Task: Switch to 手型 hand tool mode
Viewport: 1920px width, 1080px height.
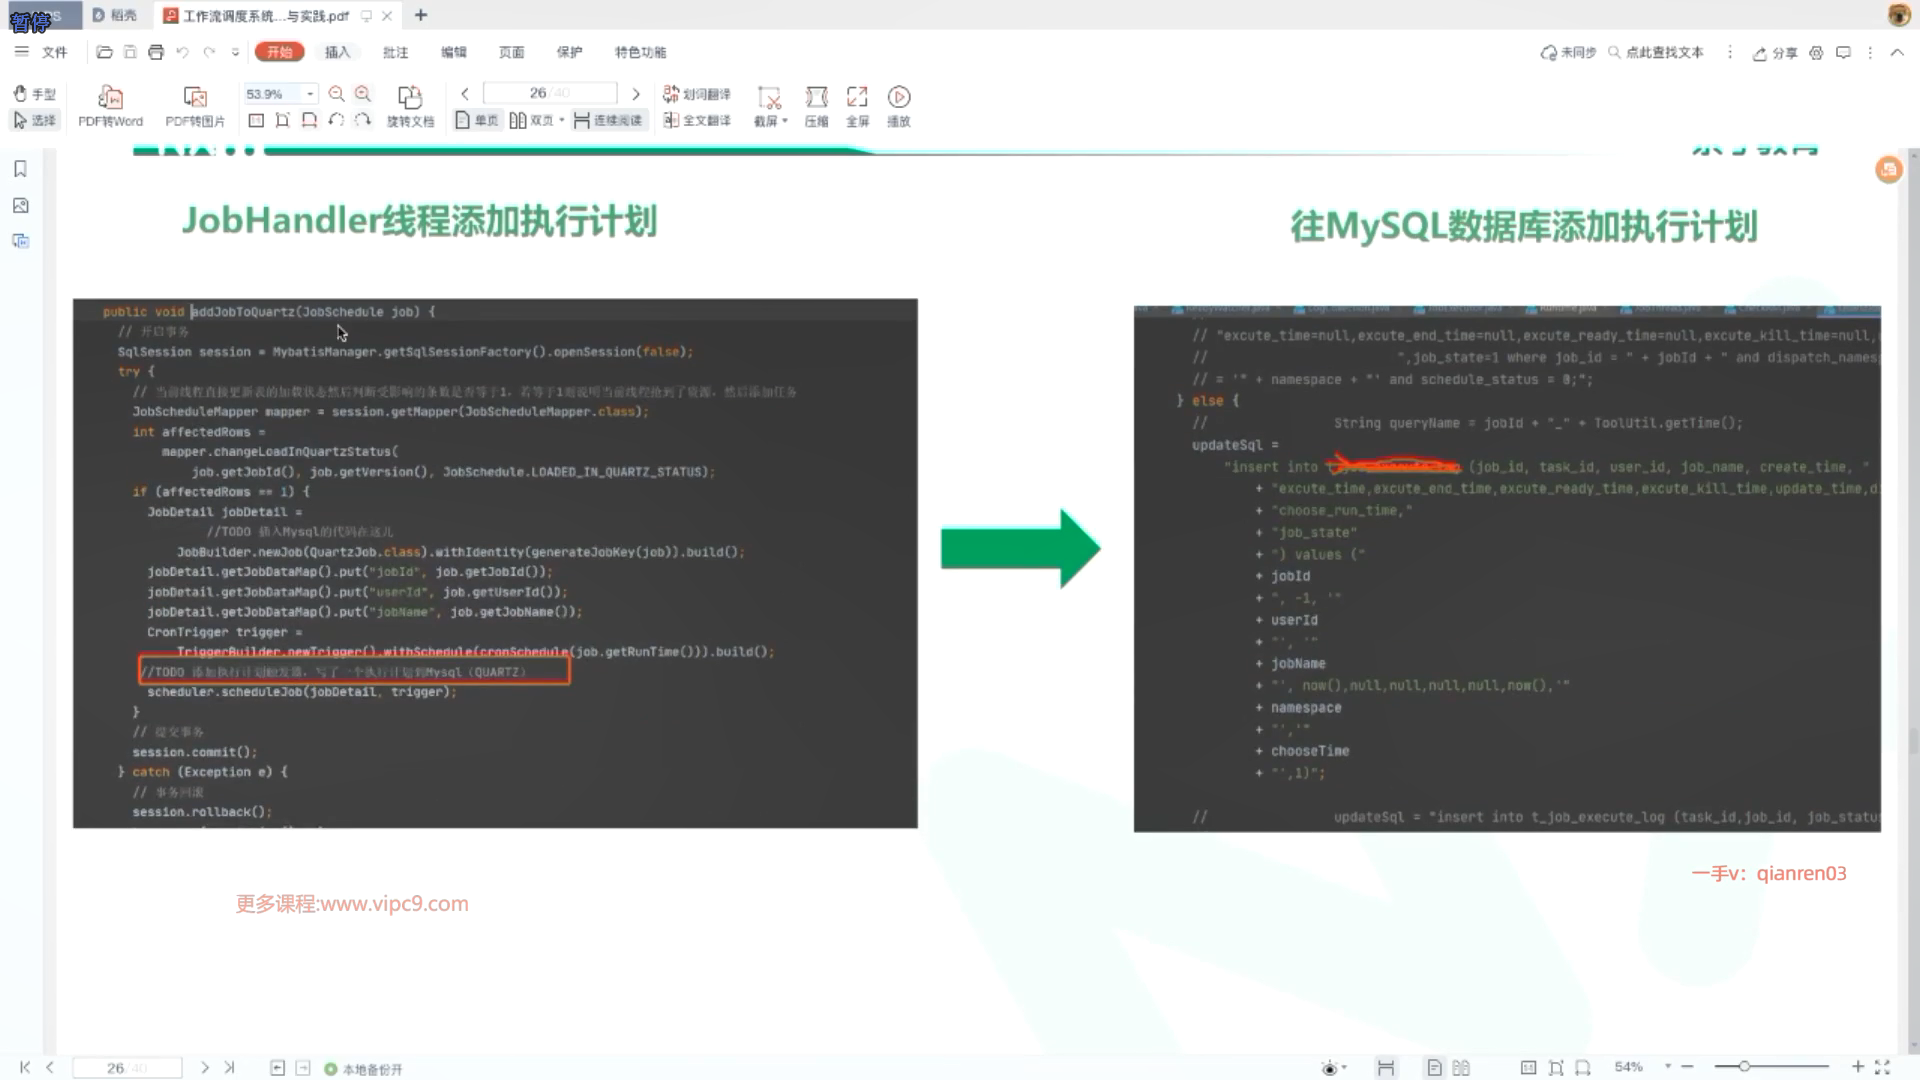Action: click(x=34, y=94)
